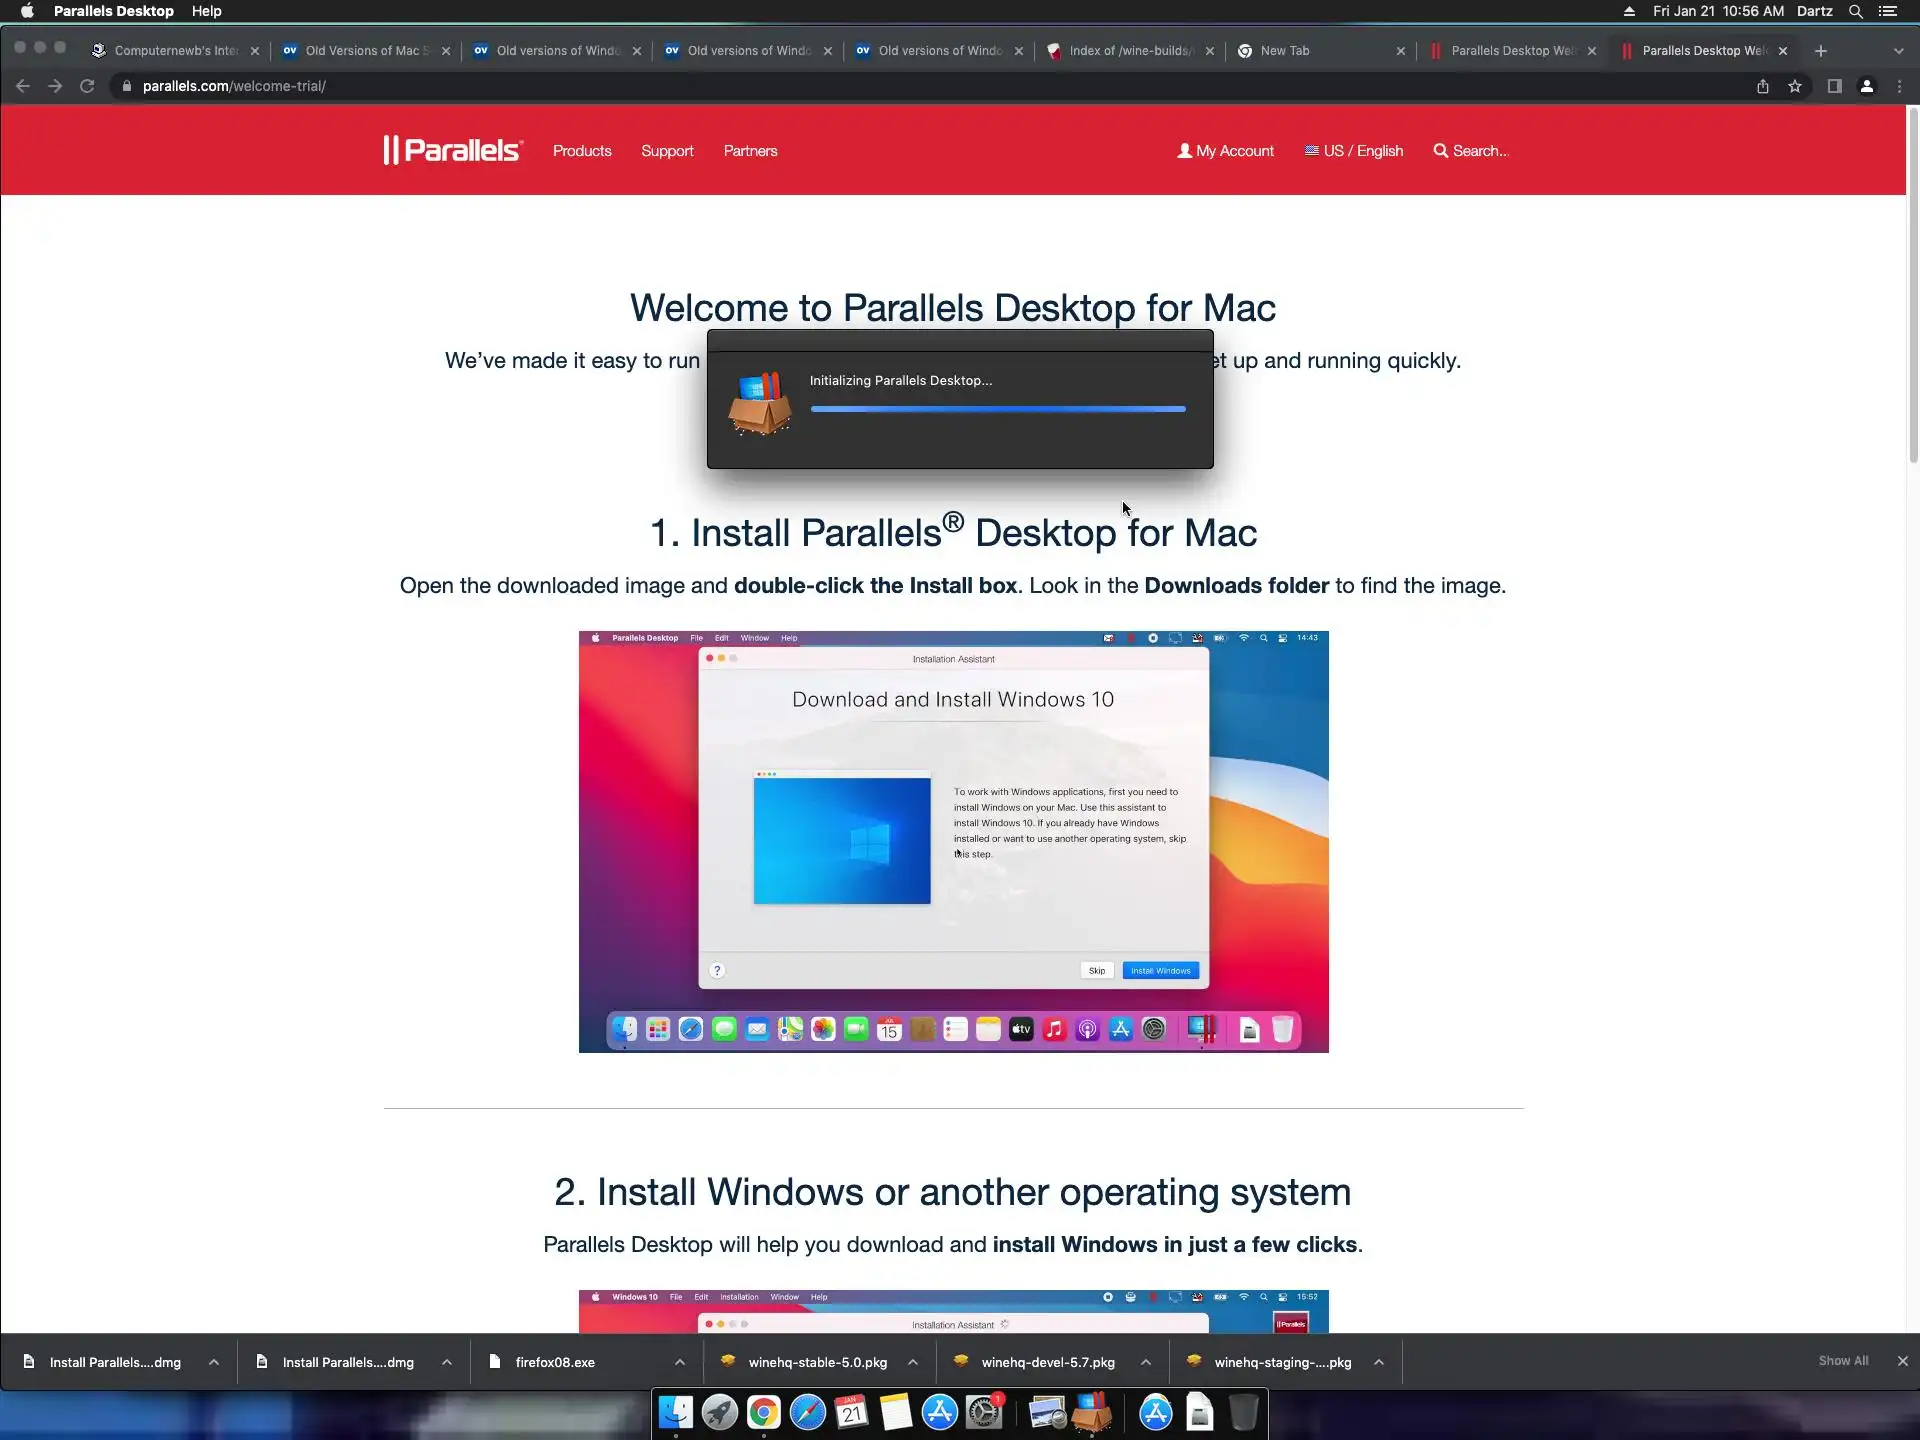Open the Help menu in menu bar

(x=206, y=11)
